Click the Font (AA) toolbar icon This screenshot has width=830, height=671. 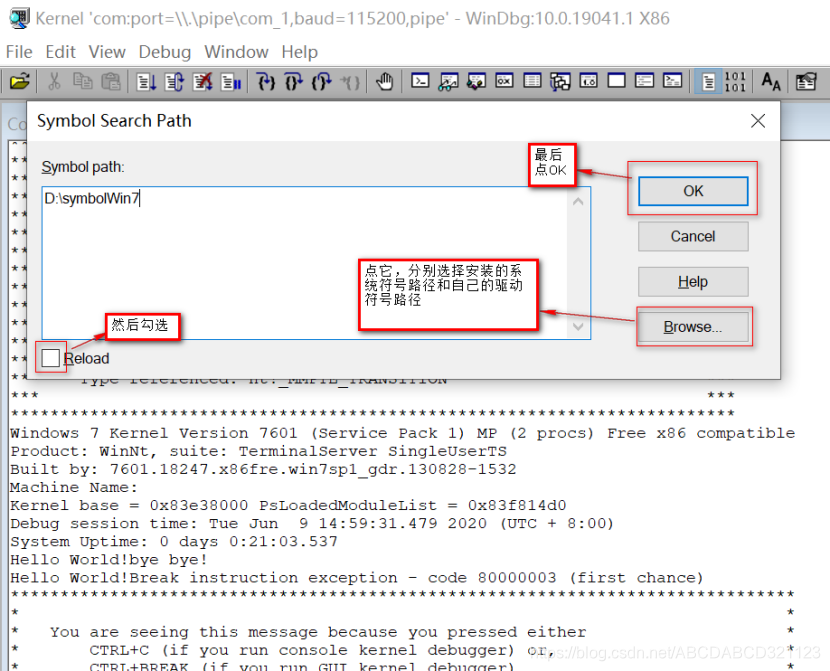771,81
